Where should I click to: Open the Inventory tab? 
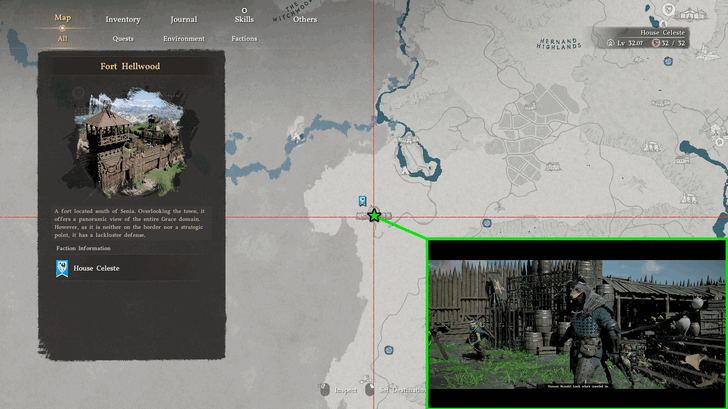click(x=123, y=19)
